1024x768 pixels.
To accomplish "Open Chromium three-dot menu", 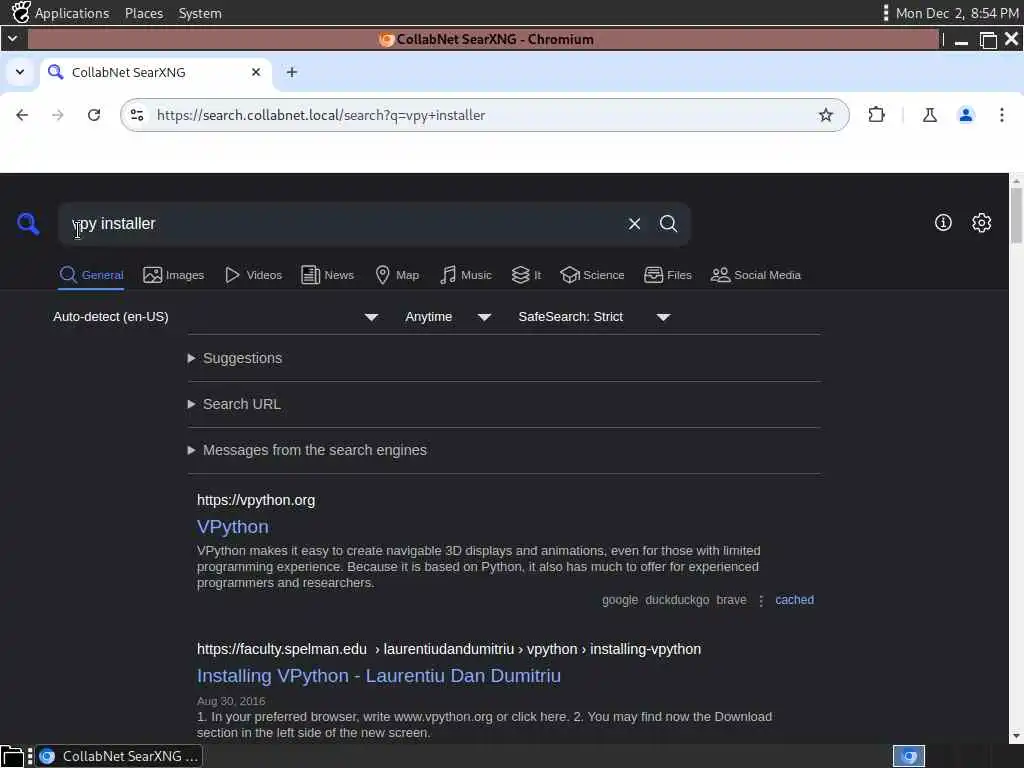I will click(x=1002, y=115).
